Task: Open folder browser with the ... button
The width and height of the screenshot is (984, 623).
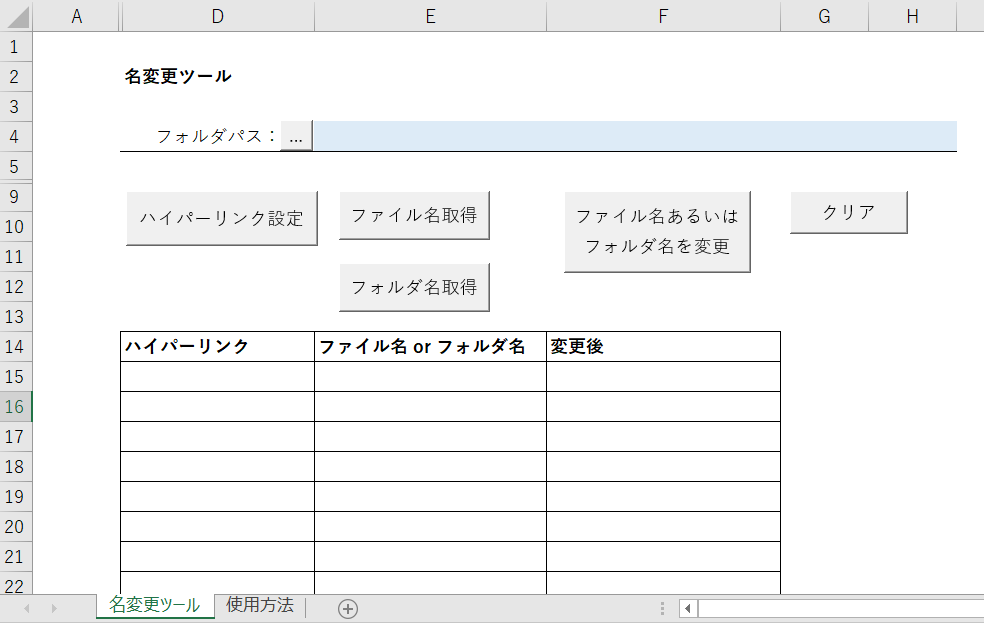Action: 296,136
